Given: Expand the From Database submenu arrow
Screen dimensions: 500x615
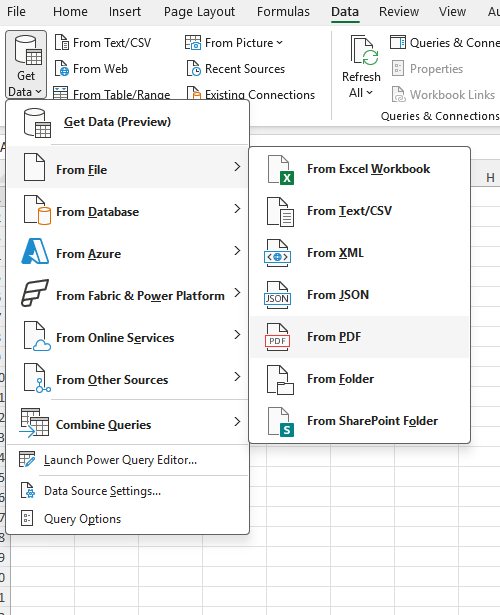Looking at the screenshot, I should [x=237, y=209].
